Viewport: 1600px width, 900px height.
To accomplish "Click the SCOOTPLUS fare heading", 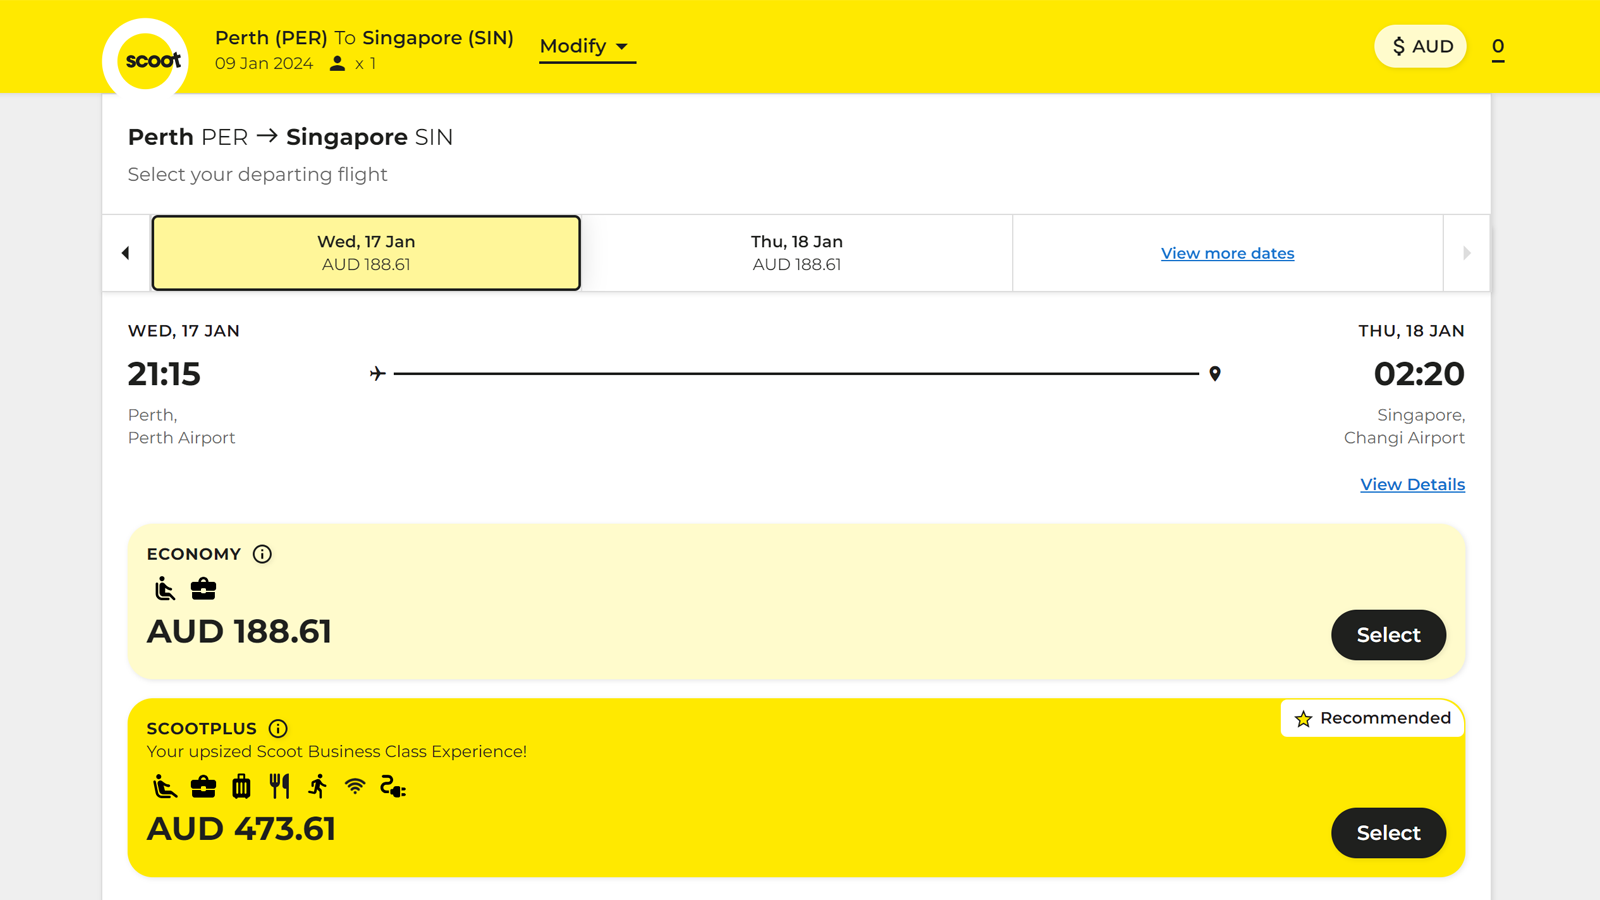I will (x=202, y=729).
